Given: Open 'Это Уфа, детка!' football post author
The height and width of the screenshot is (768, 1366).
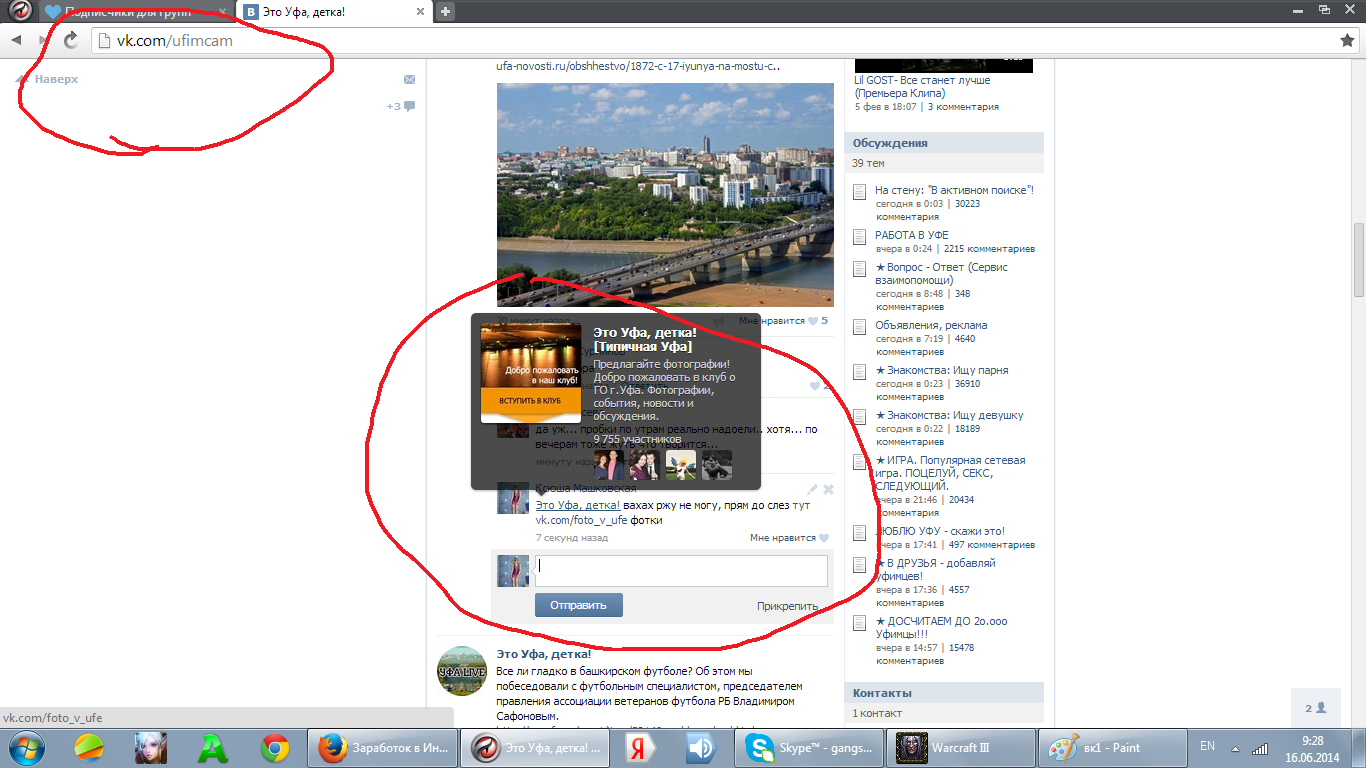Looking at the screenshot, I should 544,654.
